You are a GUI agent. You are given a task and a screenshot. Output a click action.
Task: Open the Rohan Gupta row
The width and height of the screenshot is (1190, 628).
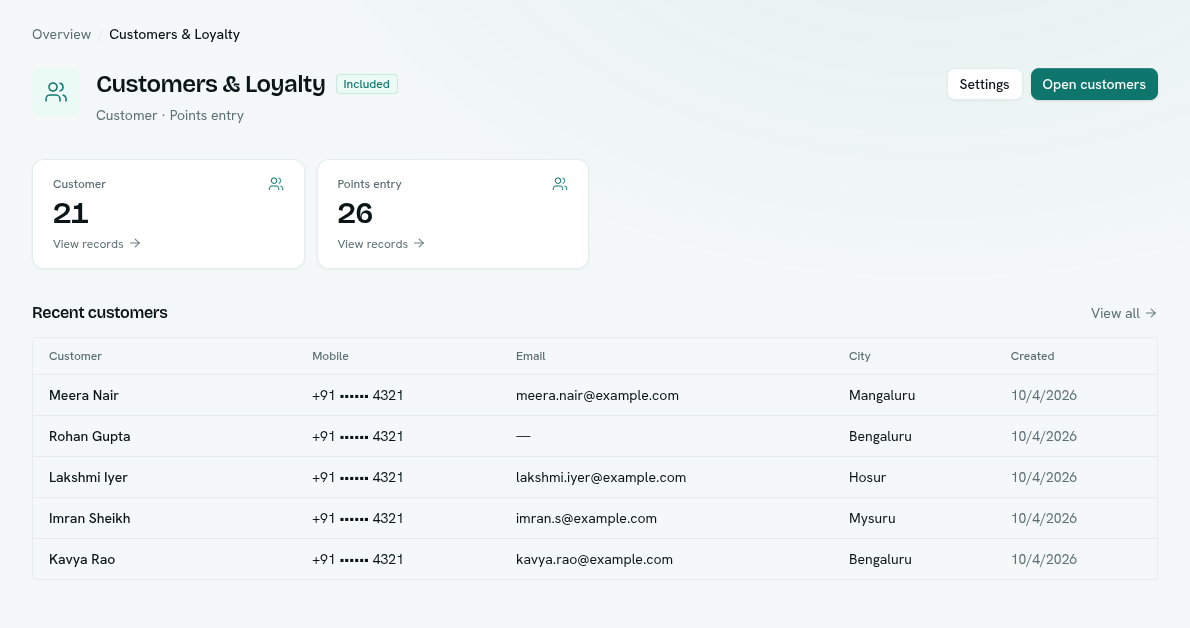click(x=595, y=436)
